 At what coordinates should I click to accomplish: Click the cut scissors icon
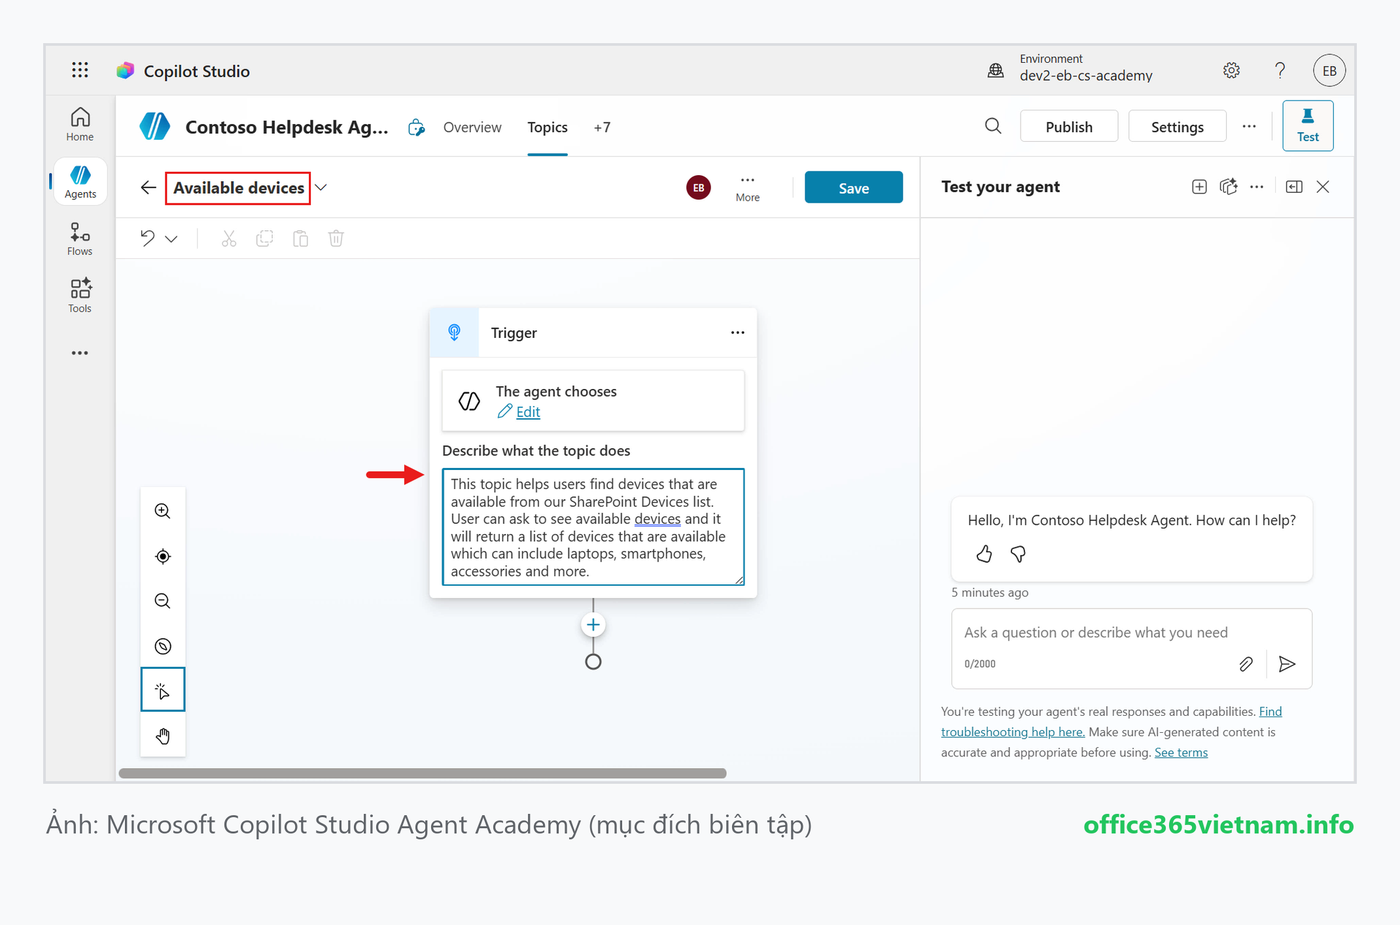229,238
